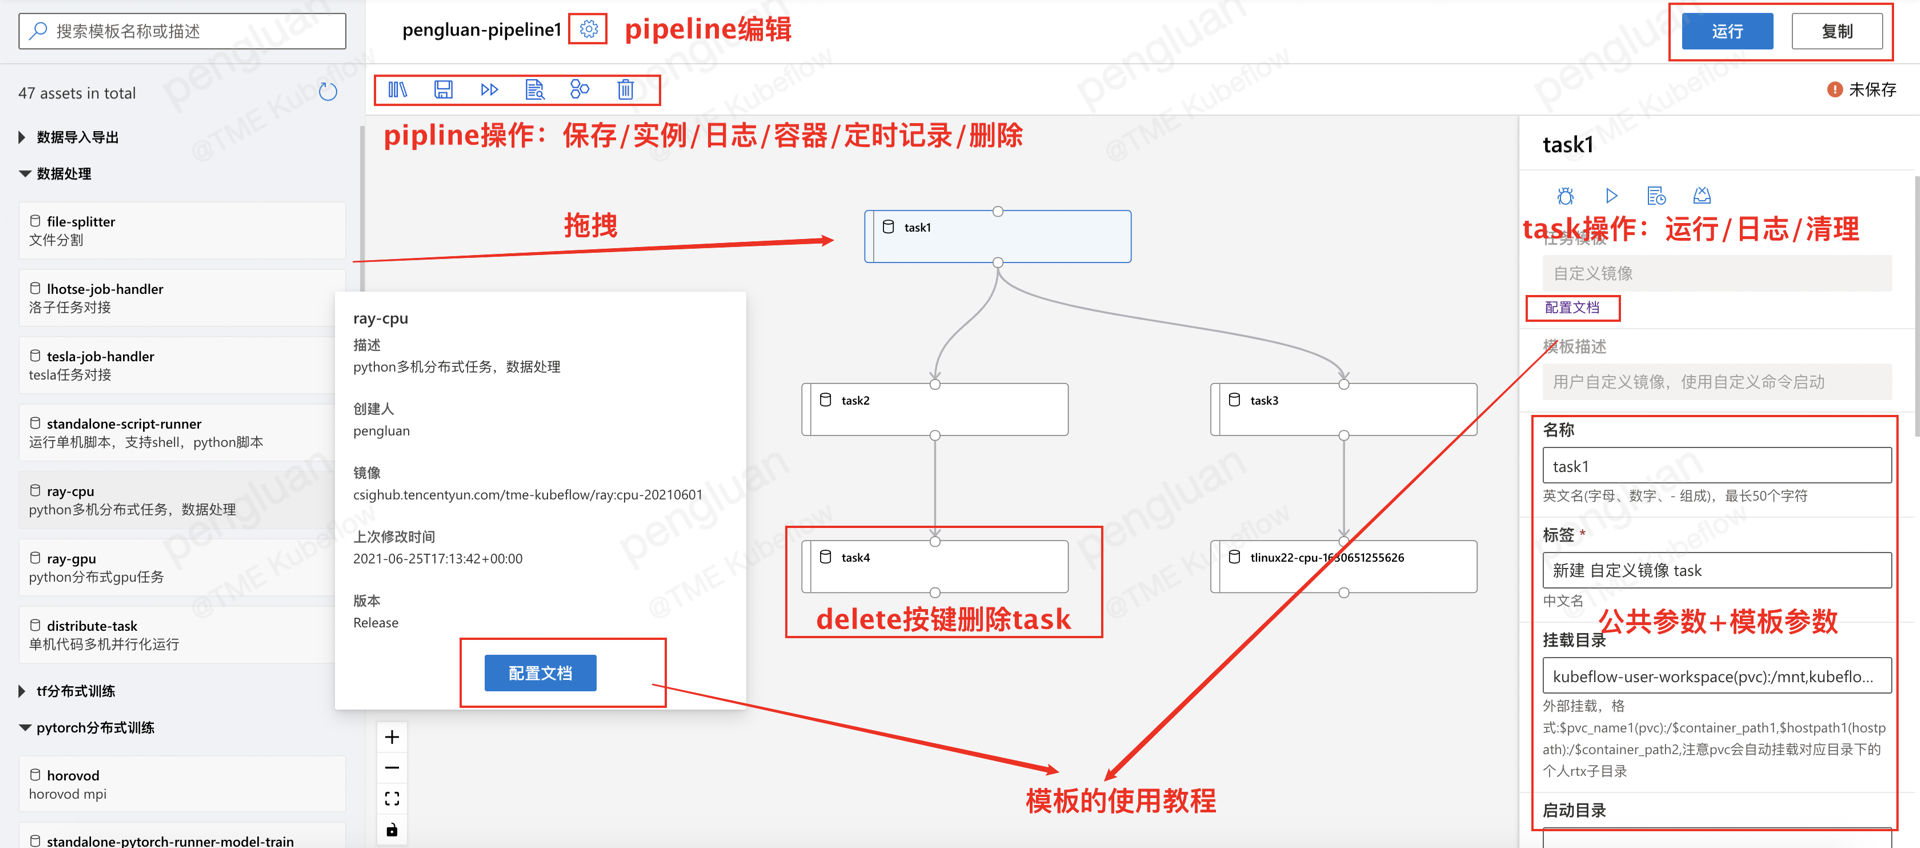The image size is (1920, 848).
Task: Focus the template search input field
Action: (182, 31)
